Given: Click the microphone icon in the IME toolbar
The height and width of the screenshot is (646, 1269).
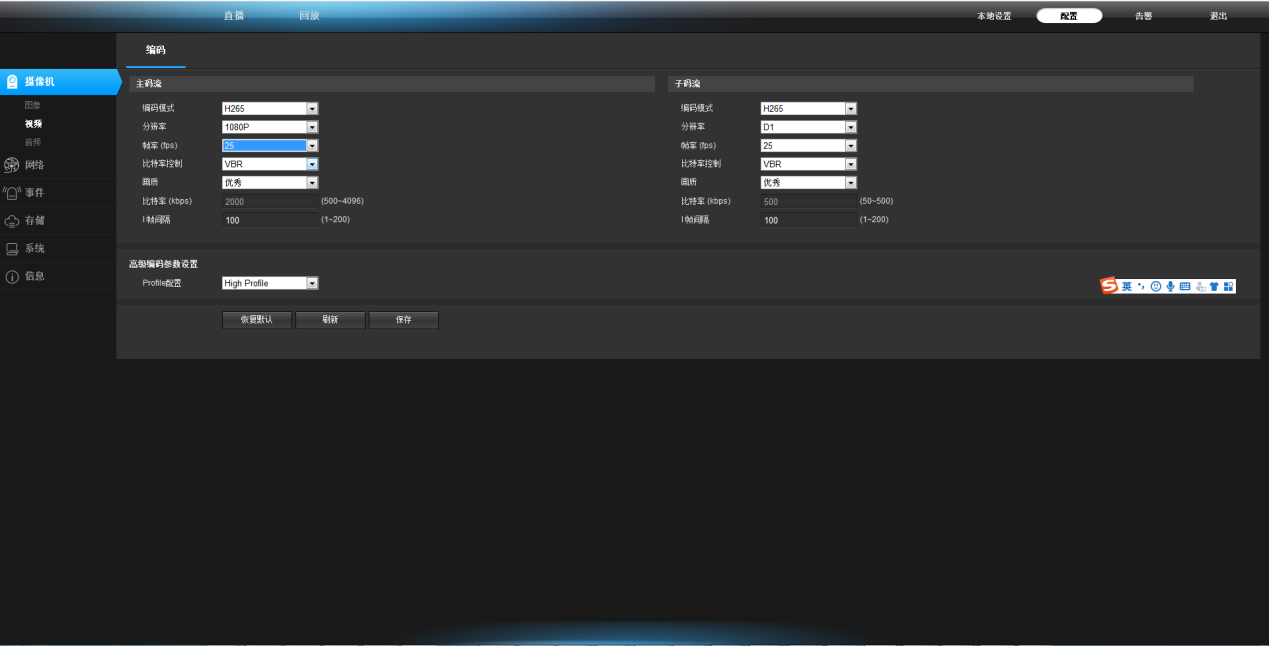Looking at the screenshot, I should pos(1170,287).
